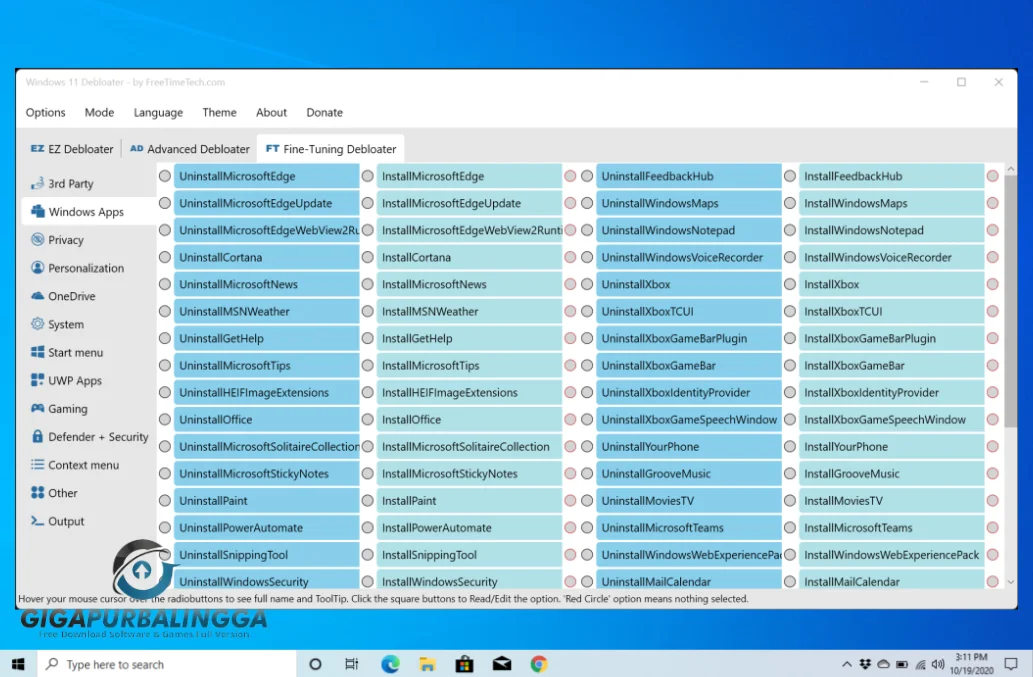Click the UninstallMicrosoftTeams button

point(689,527)
